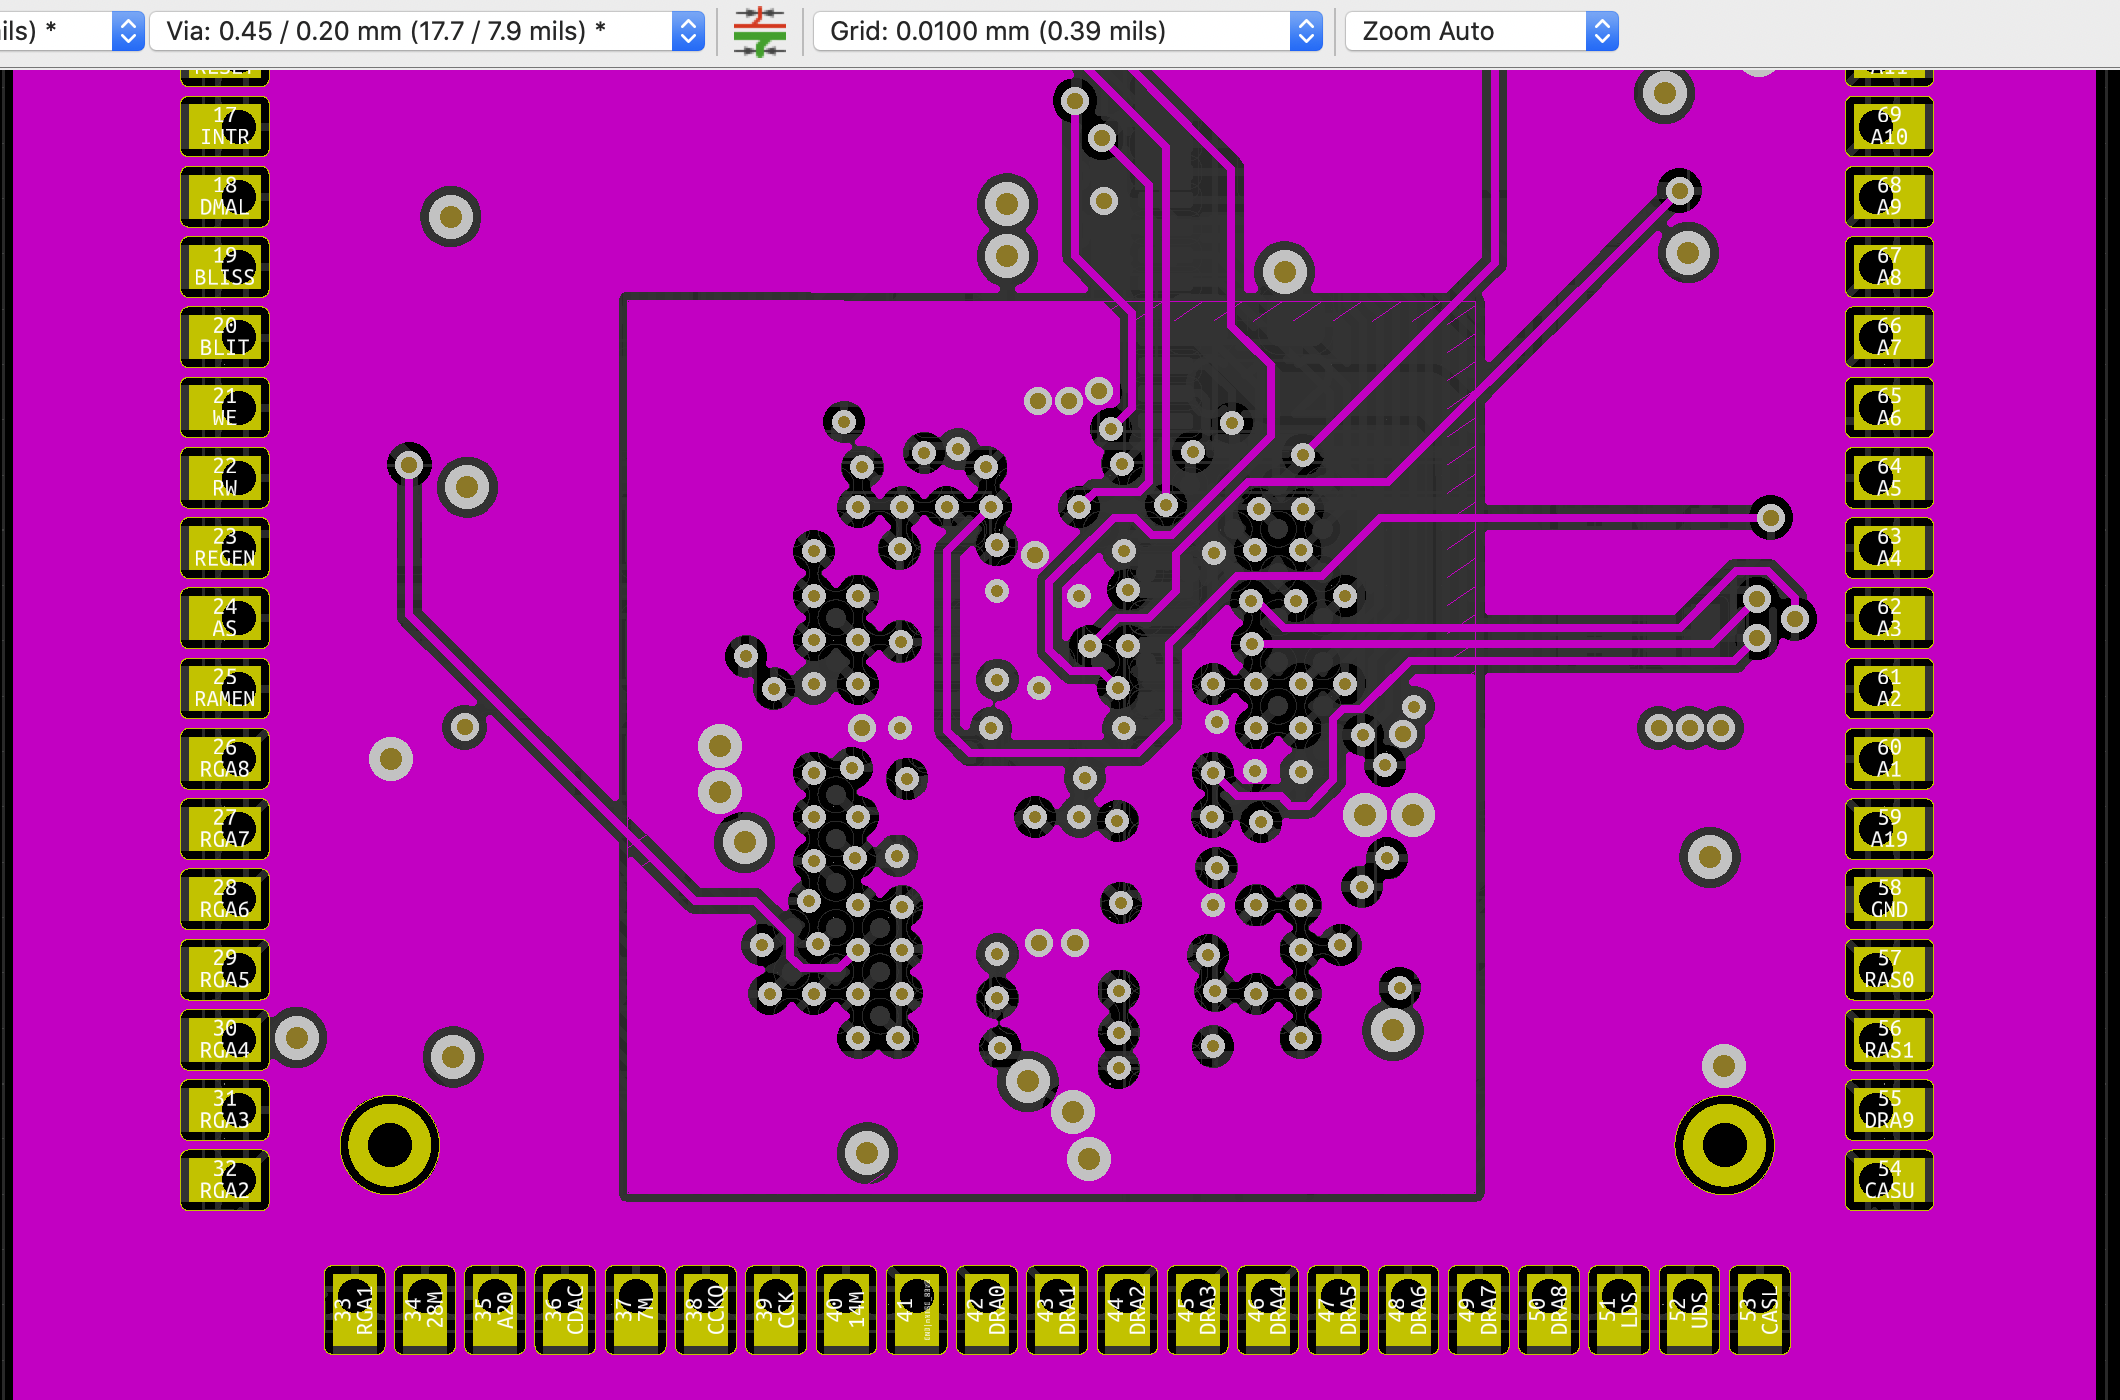The width and height of the screenshot is (2120, 1400).
Task: Click pad 69 A10
Action: pos(1888,127)
